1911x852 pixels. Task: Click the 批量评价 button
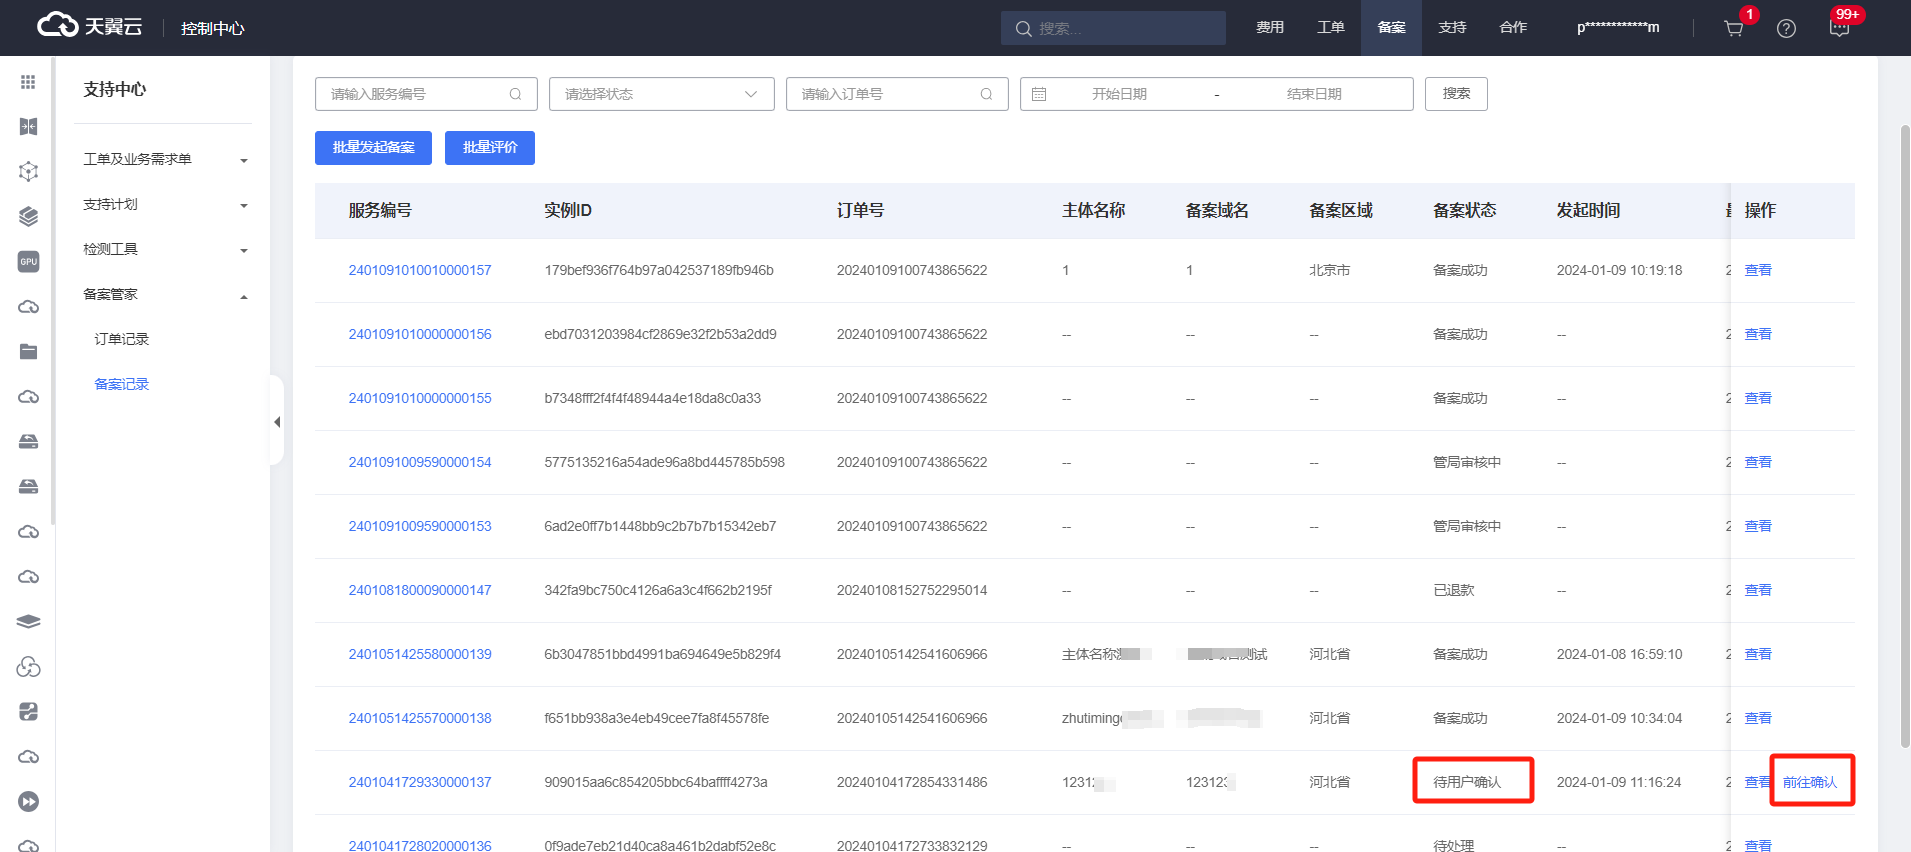[x=490, y=147]
